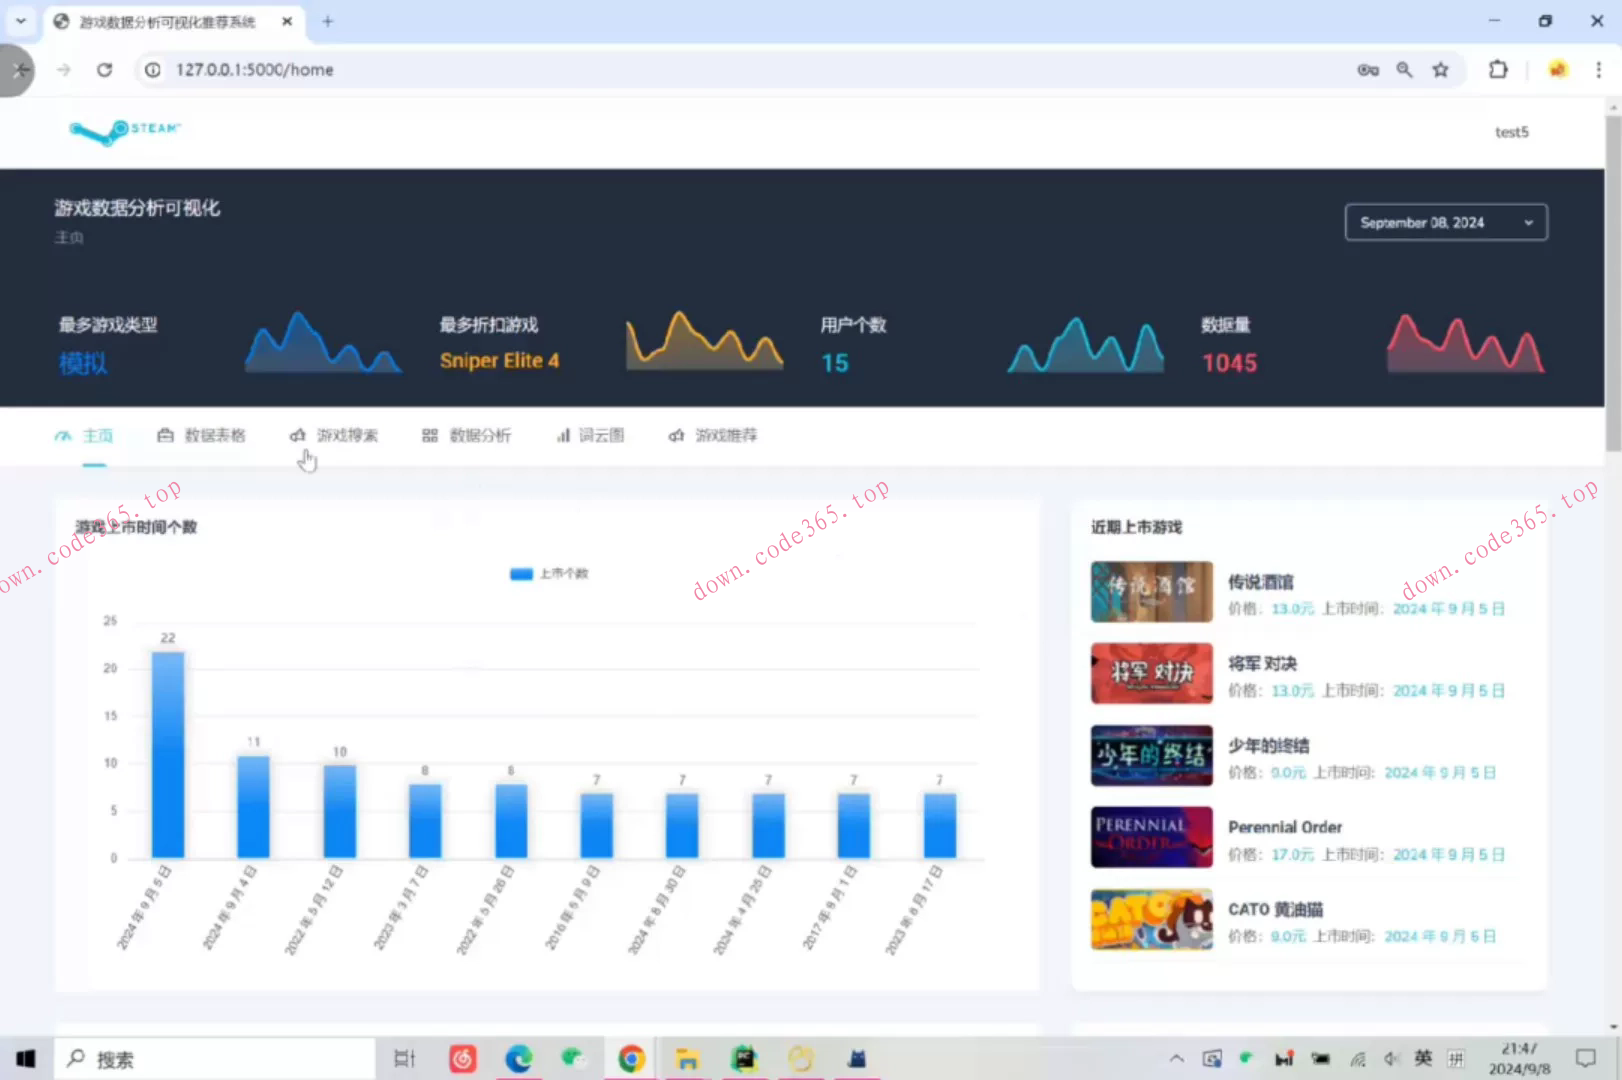
Task: Click the Steam logo in the page header
Action: click(125, 131)
